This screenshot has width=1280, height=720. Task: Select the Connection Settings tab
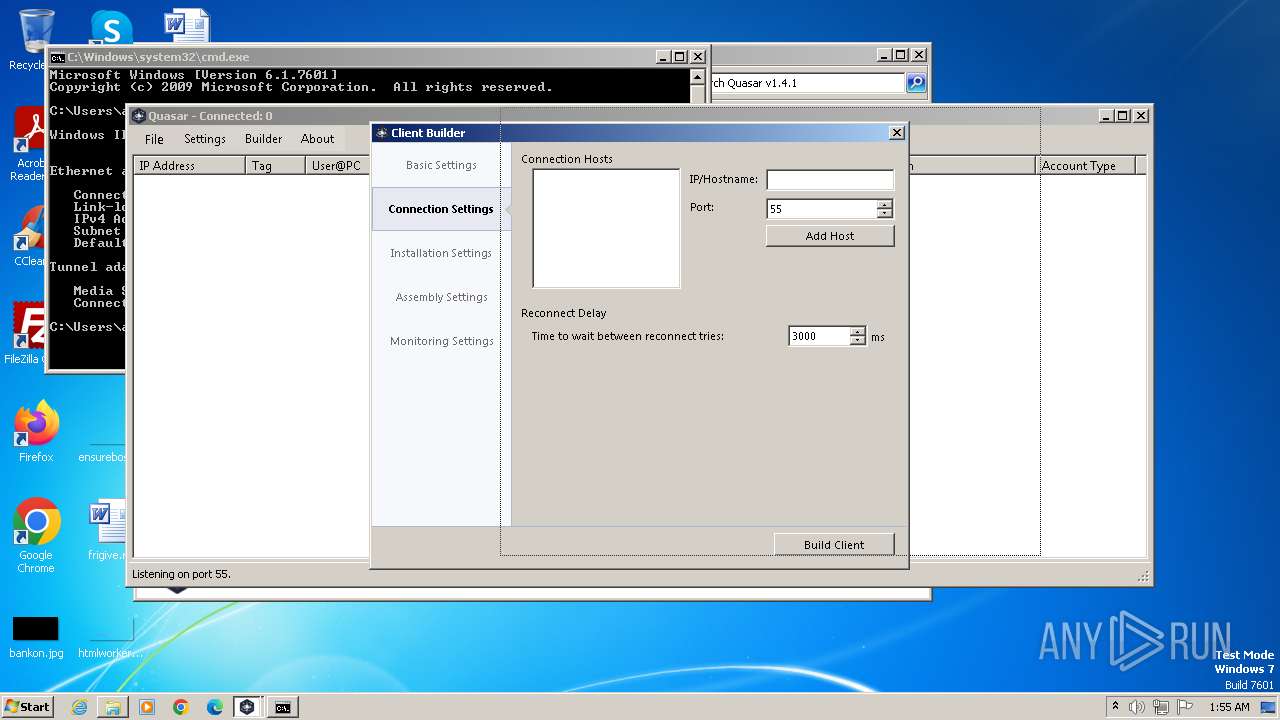click(441, 209)
